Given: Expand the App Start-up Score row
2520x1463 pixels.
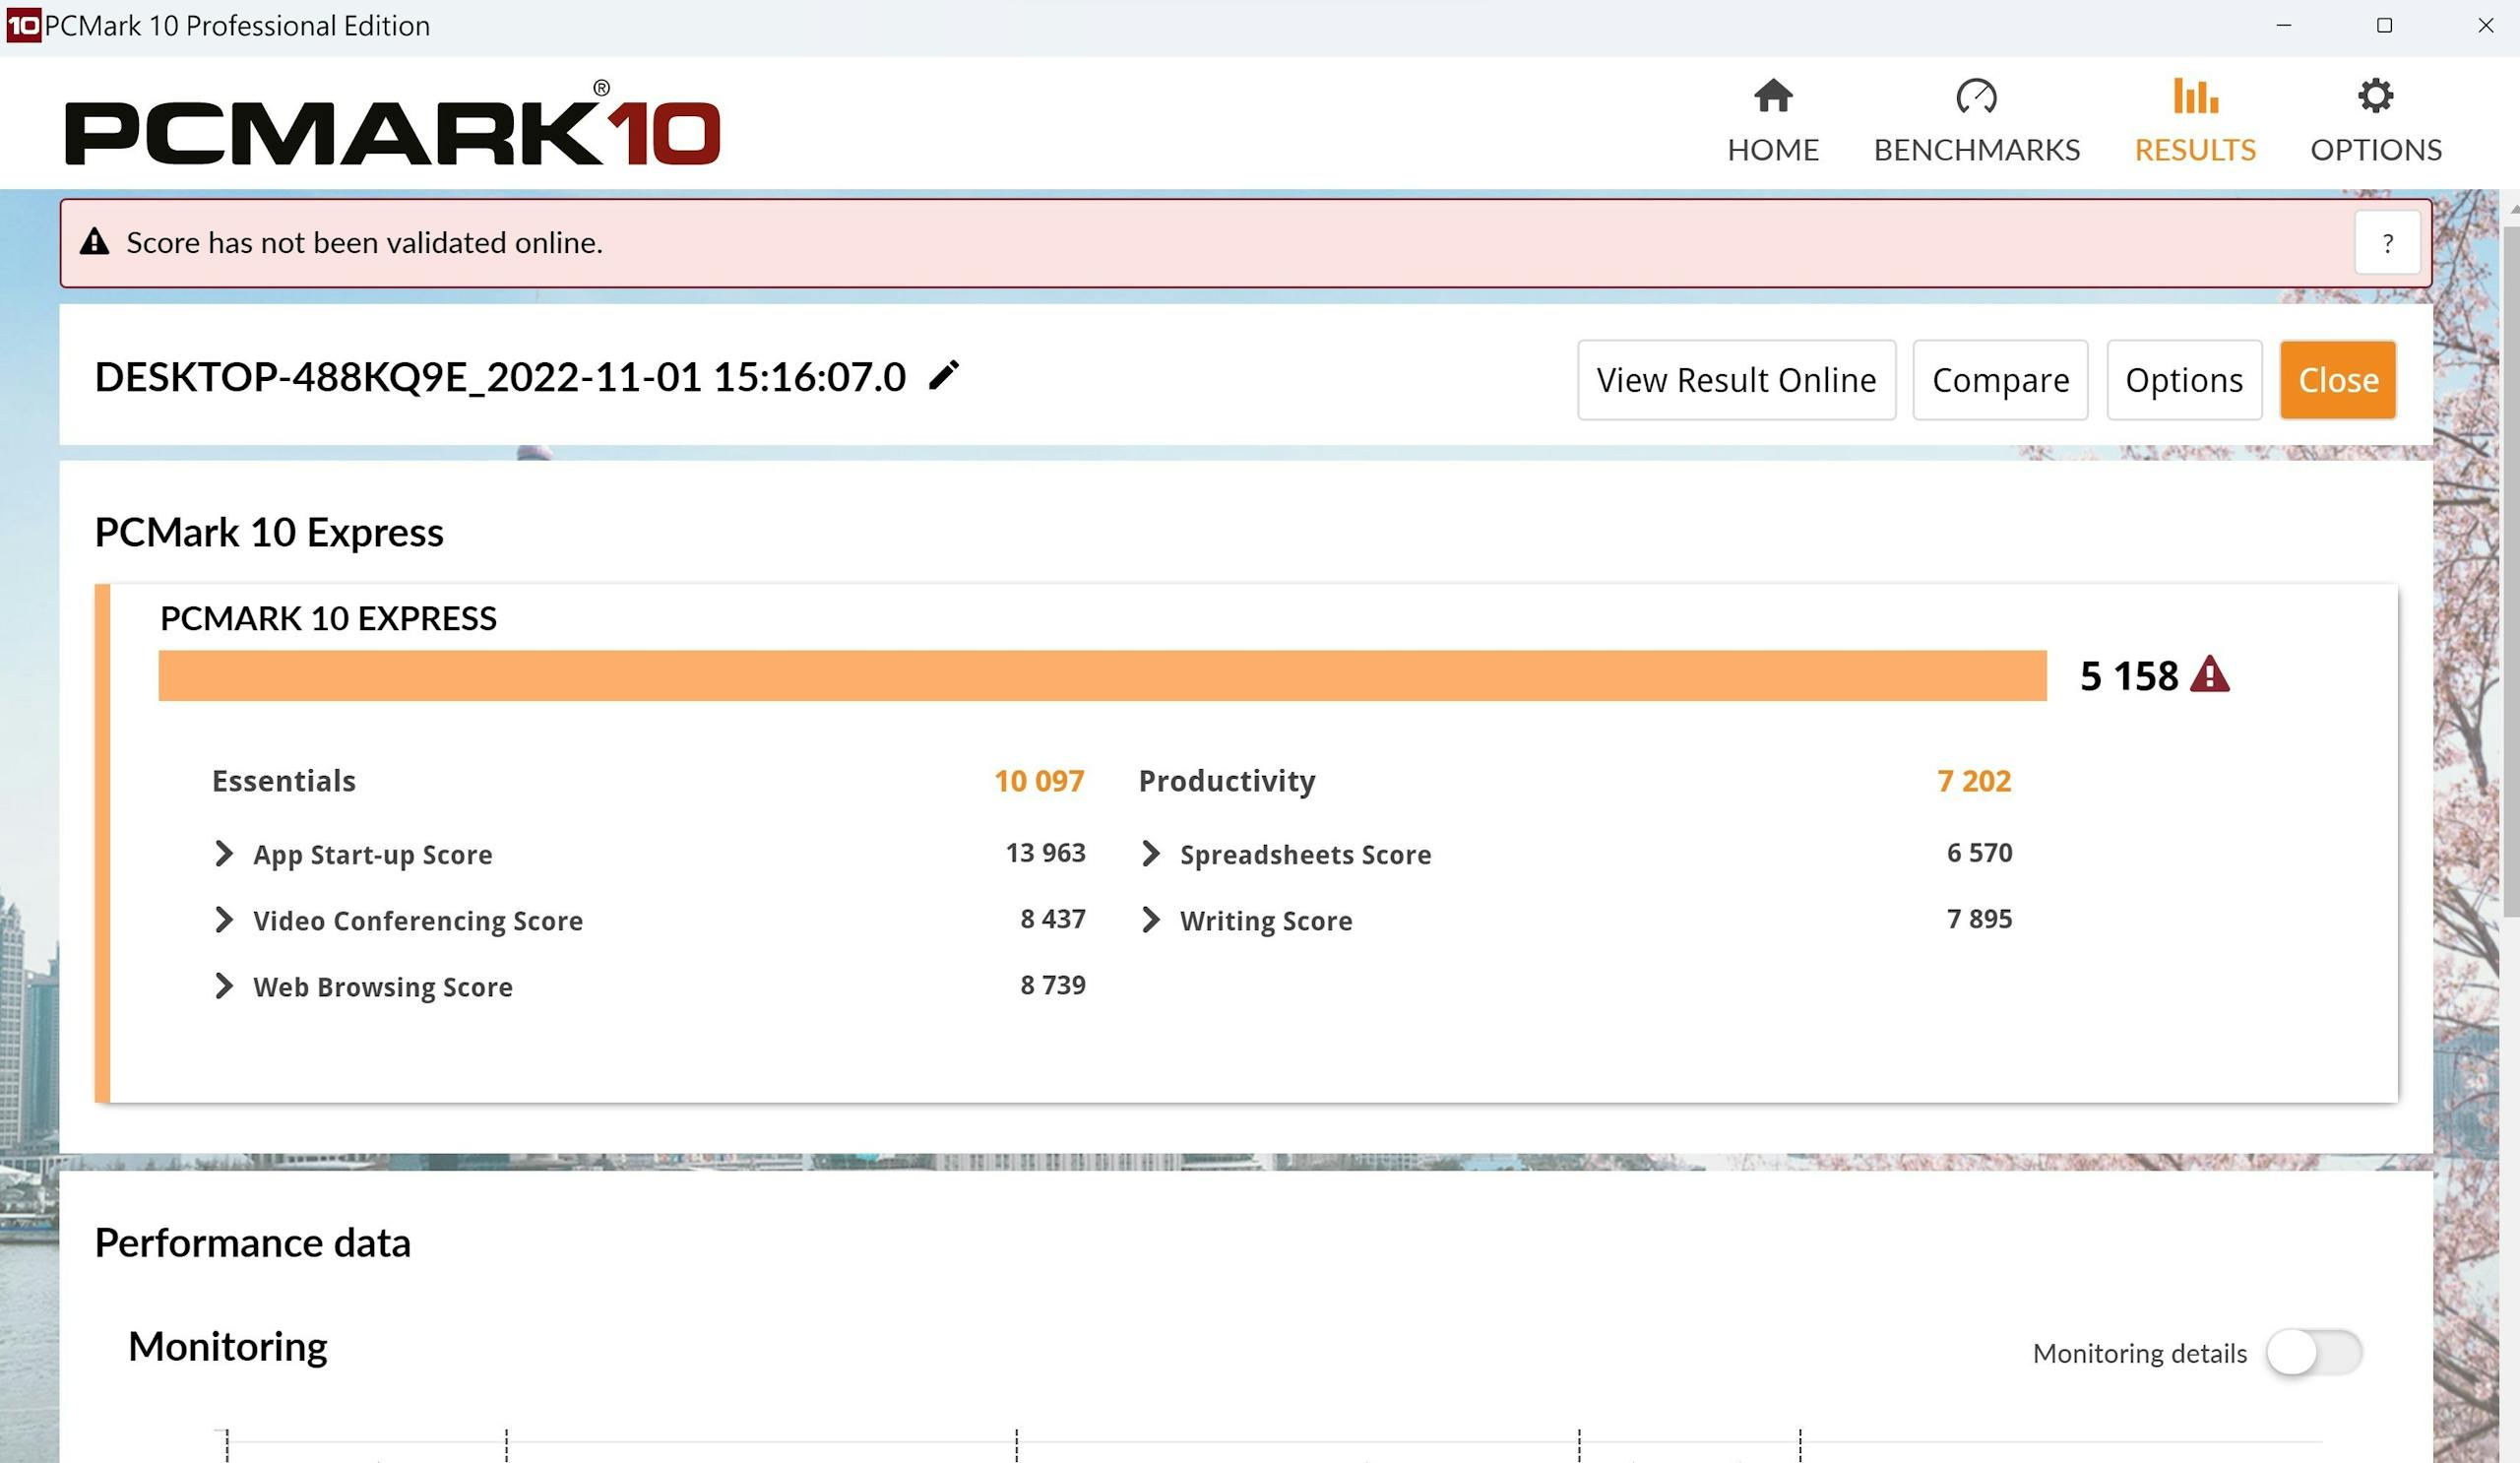Looking at the screenshot, I should [224, 854].
